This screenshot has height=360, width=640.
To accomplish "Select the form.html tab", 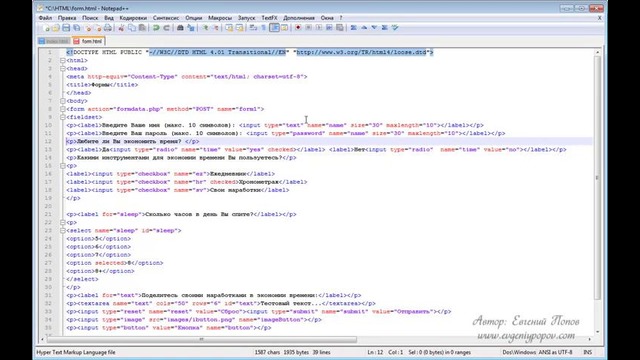I will pyautogui.click(x=89, y=41).
